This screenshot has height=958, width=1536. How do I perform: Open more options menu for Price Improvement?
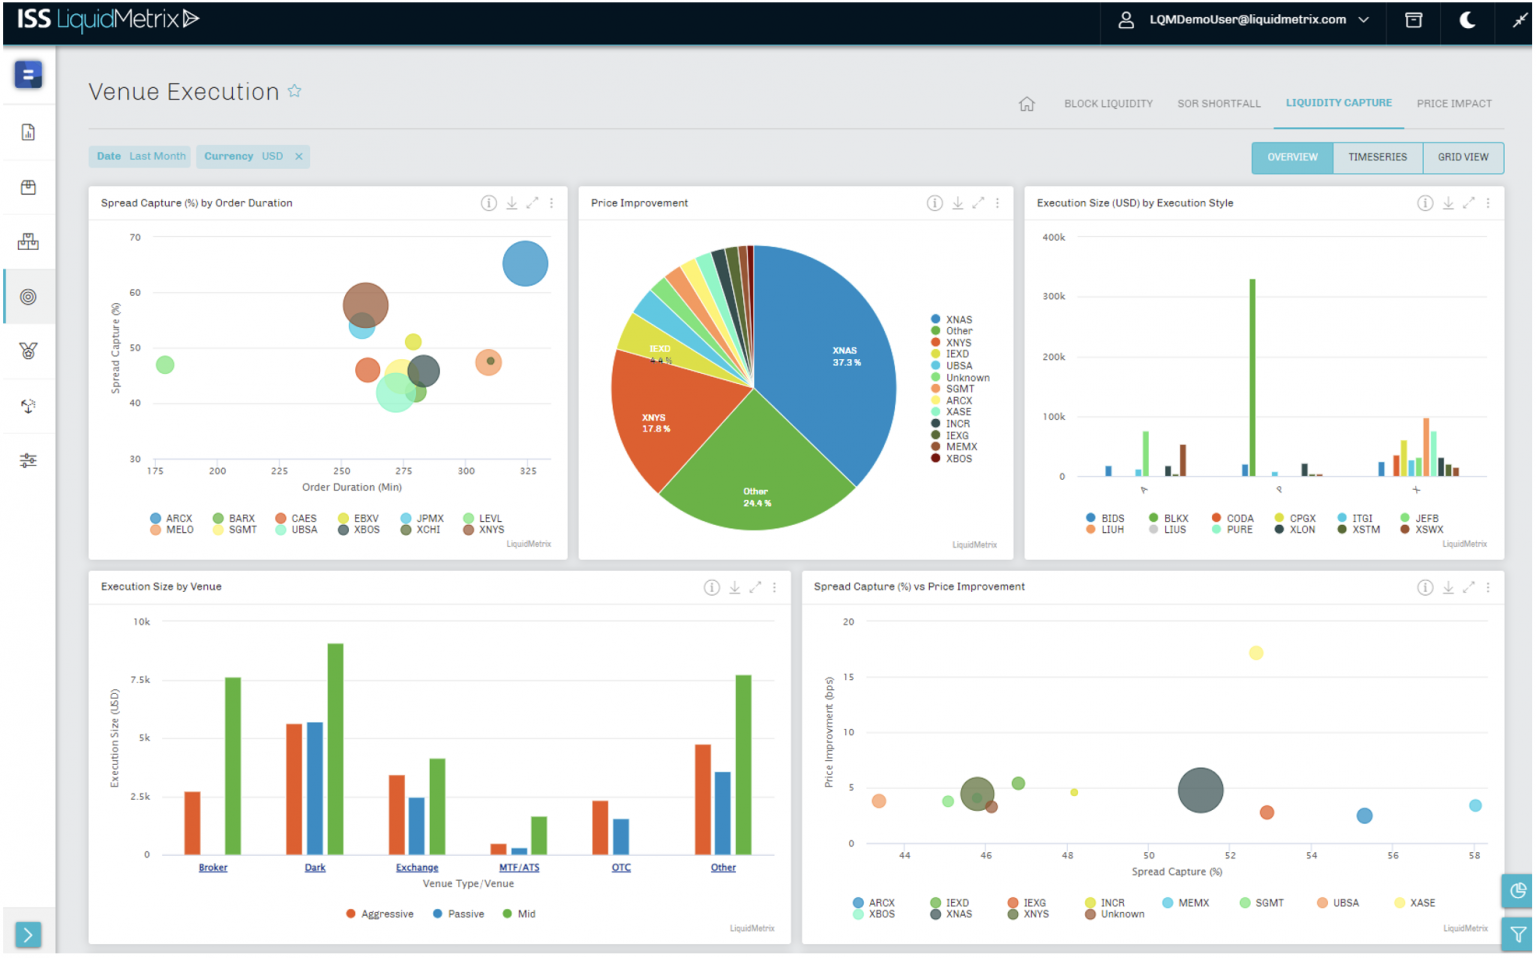(x=997, y=203)
